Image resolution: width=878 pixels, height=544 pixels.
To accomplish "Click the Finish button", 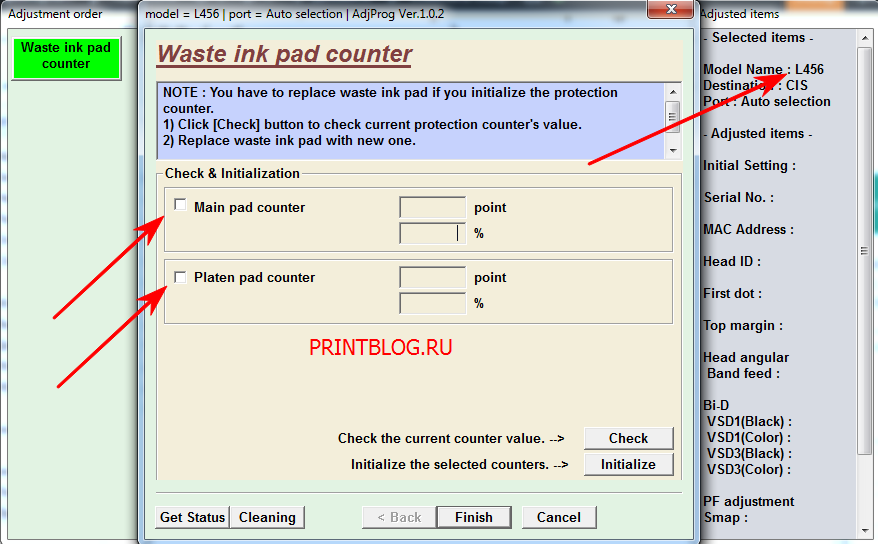I will click(474, 517).
